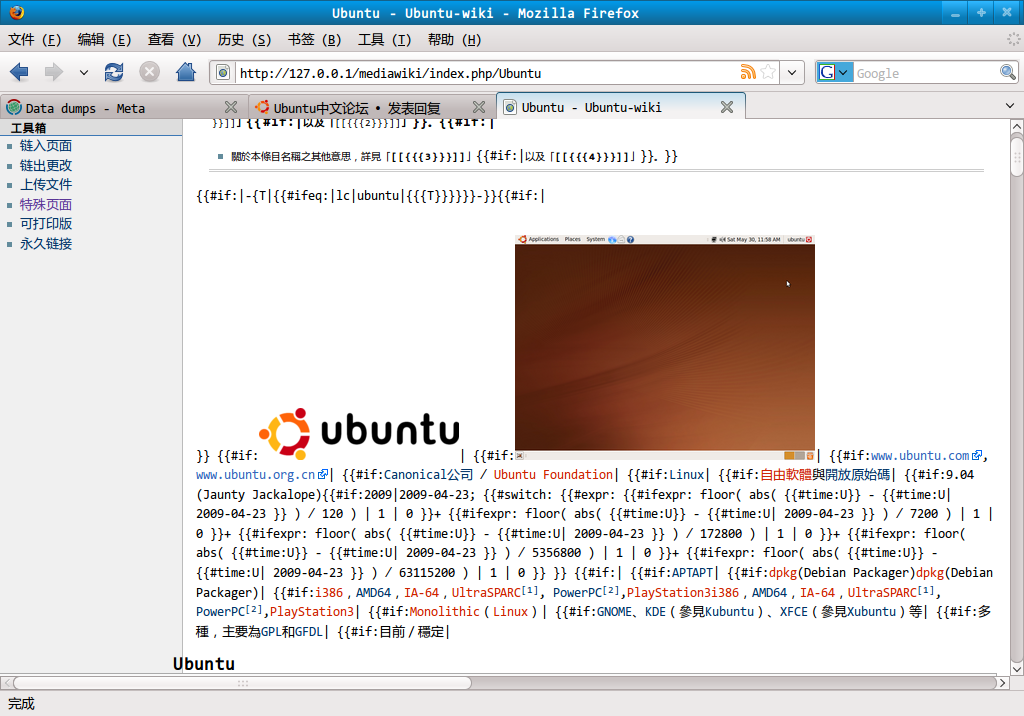This screenshot has width=1024, height=716.
Task: Click the search magnifier icon
Action: coord(1007,73)
